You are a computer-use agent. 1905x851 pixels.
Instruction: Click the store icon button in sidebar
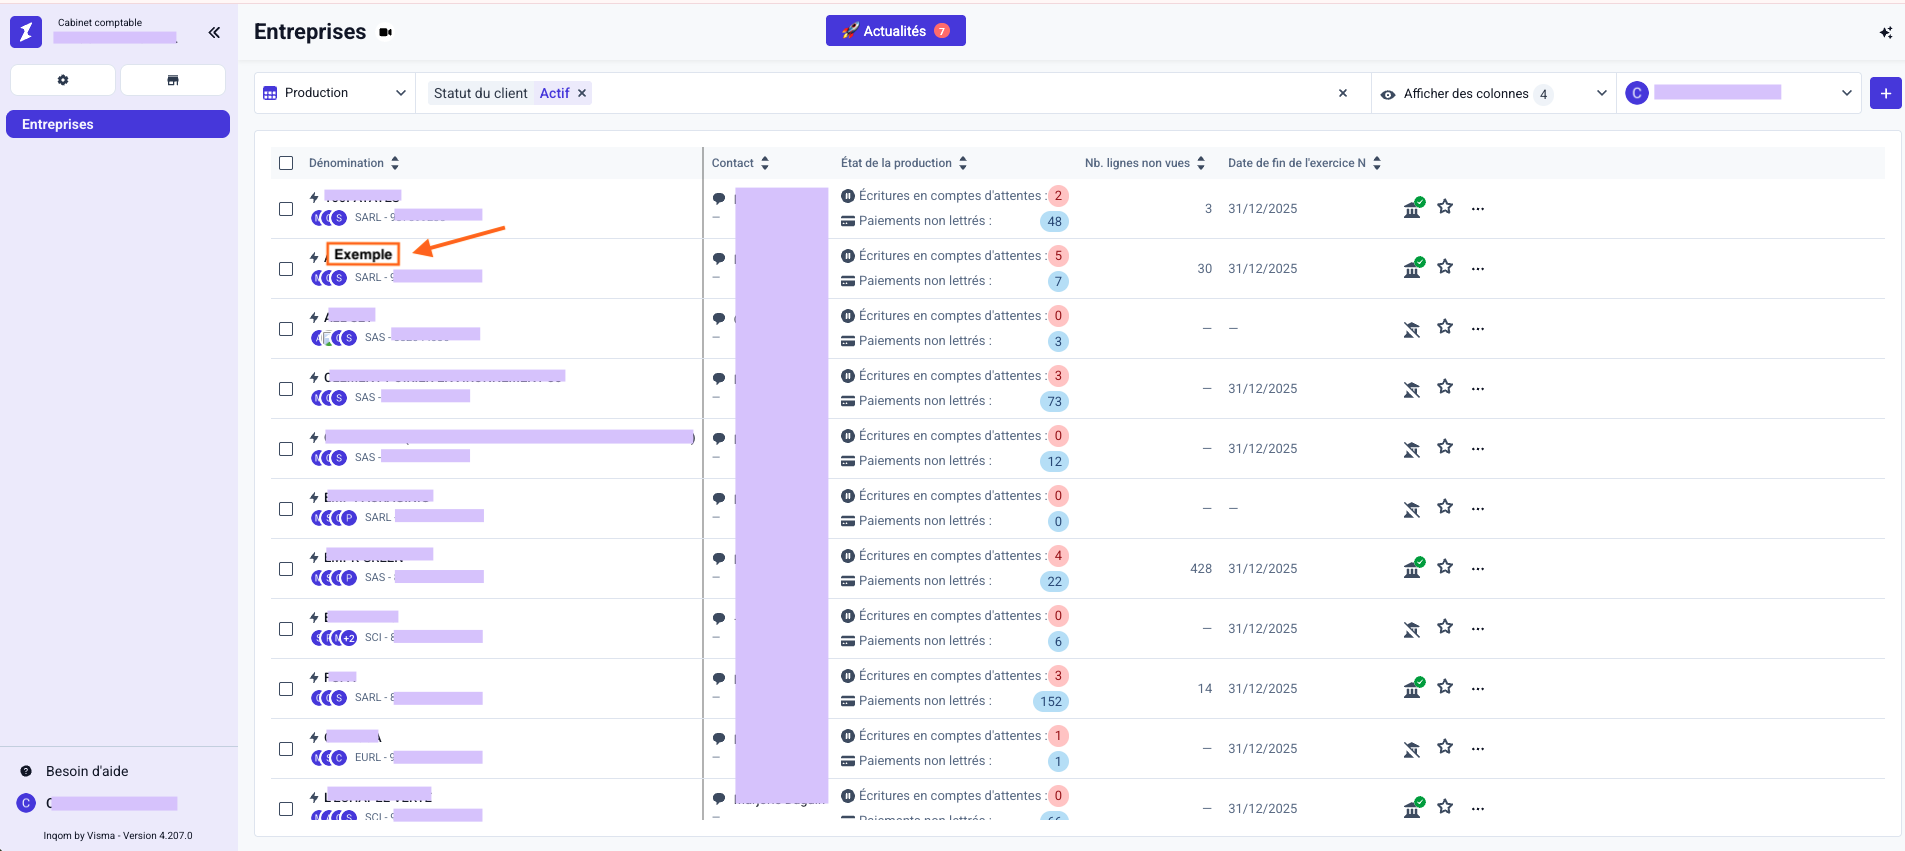point(173,80)
